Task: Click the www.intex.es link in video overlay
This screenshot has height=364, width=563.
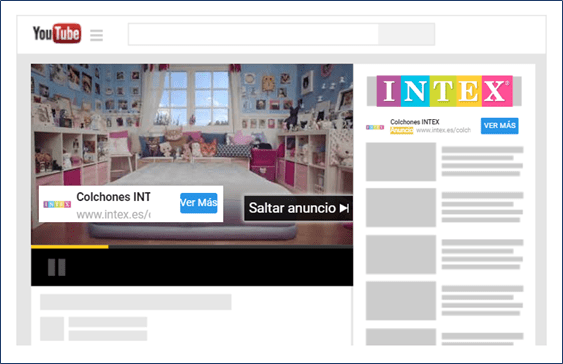Action: [x=113, y=215]
